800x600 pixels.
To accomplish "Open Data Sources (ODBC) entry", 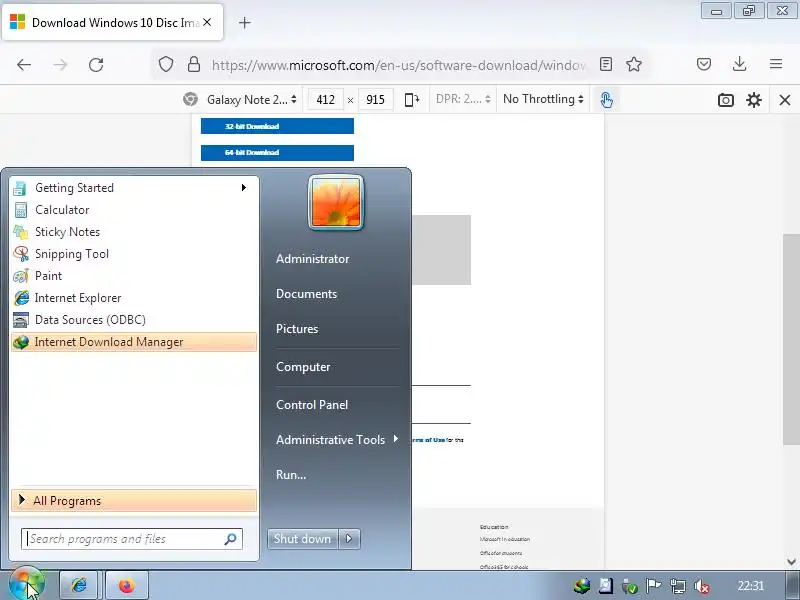I will click(134, 320).
